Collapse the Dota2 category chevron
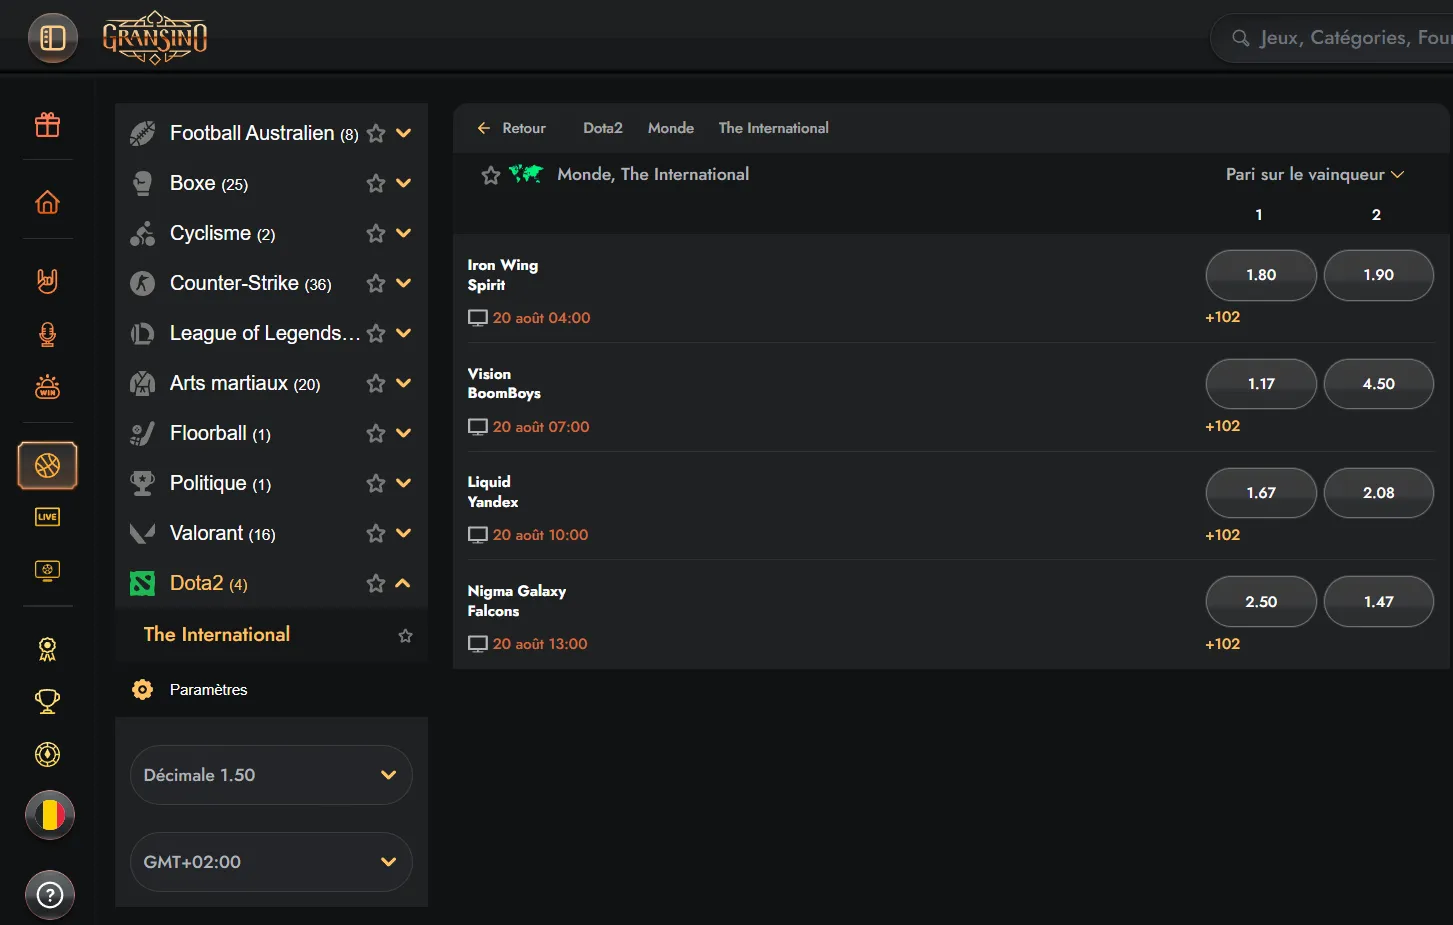Image resolution: width=1453 pixels, height=925 pixels. coord(404,583)
